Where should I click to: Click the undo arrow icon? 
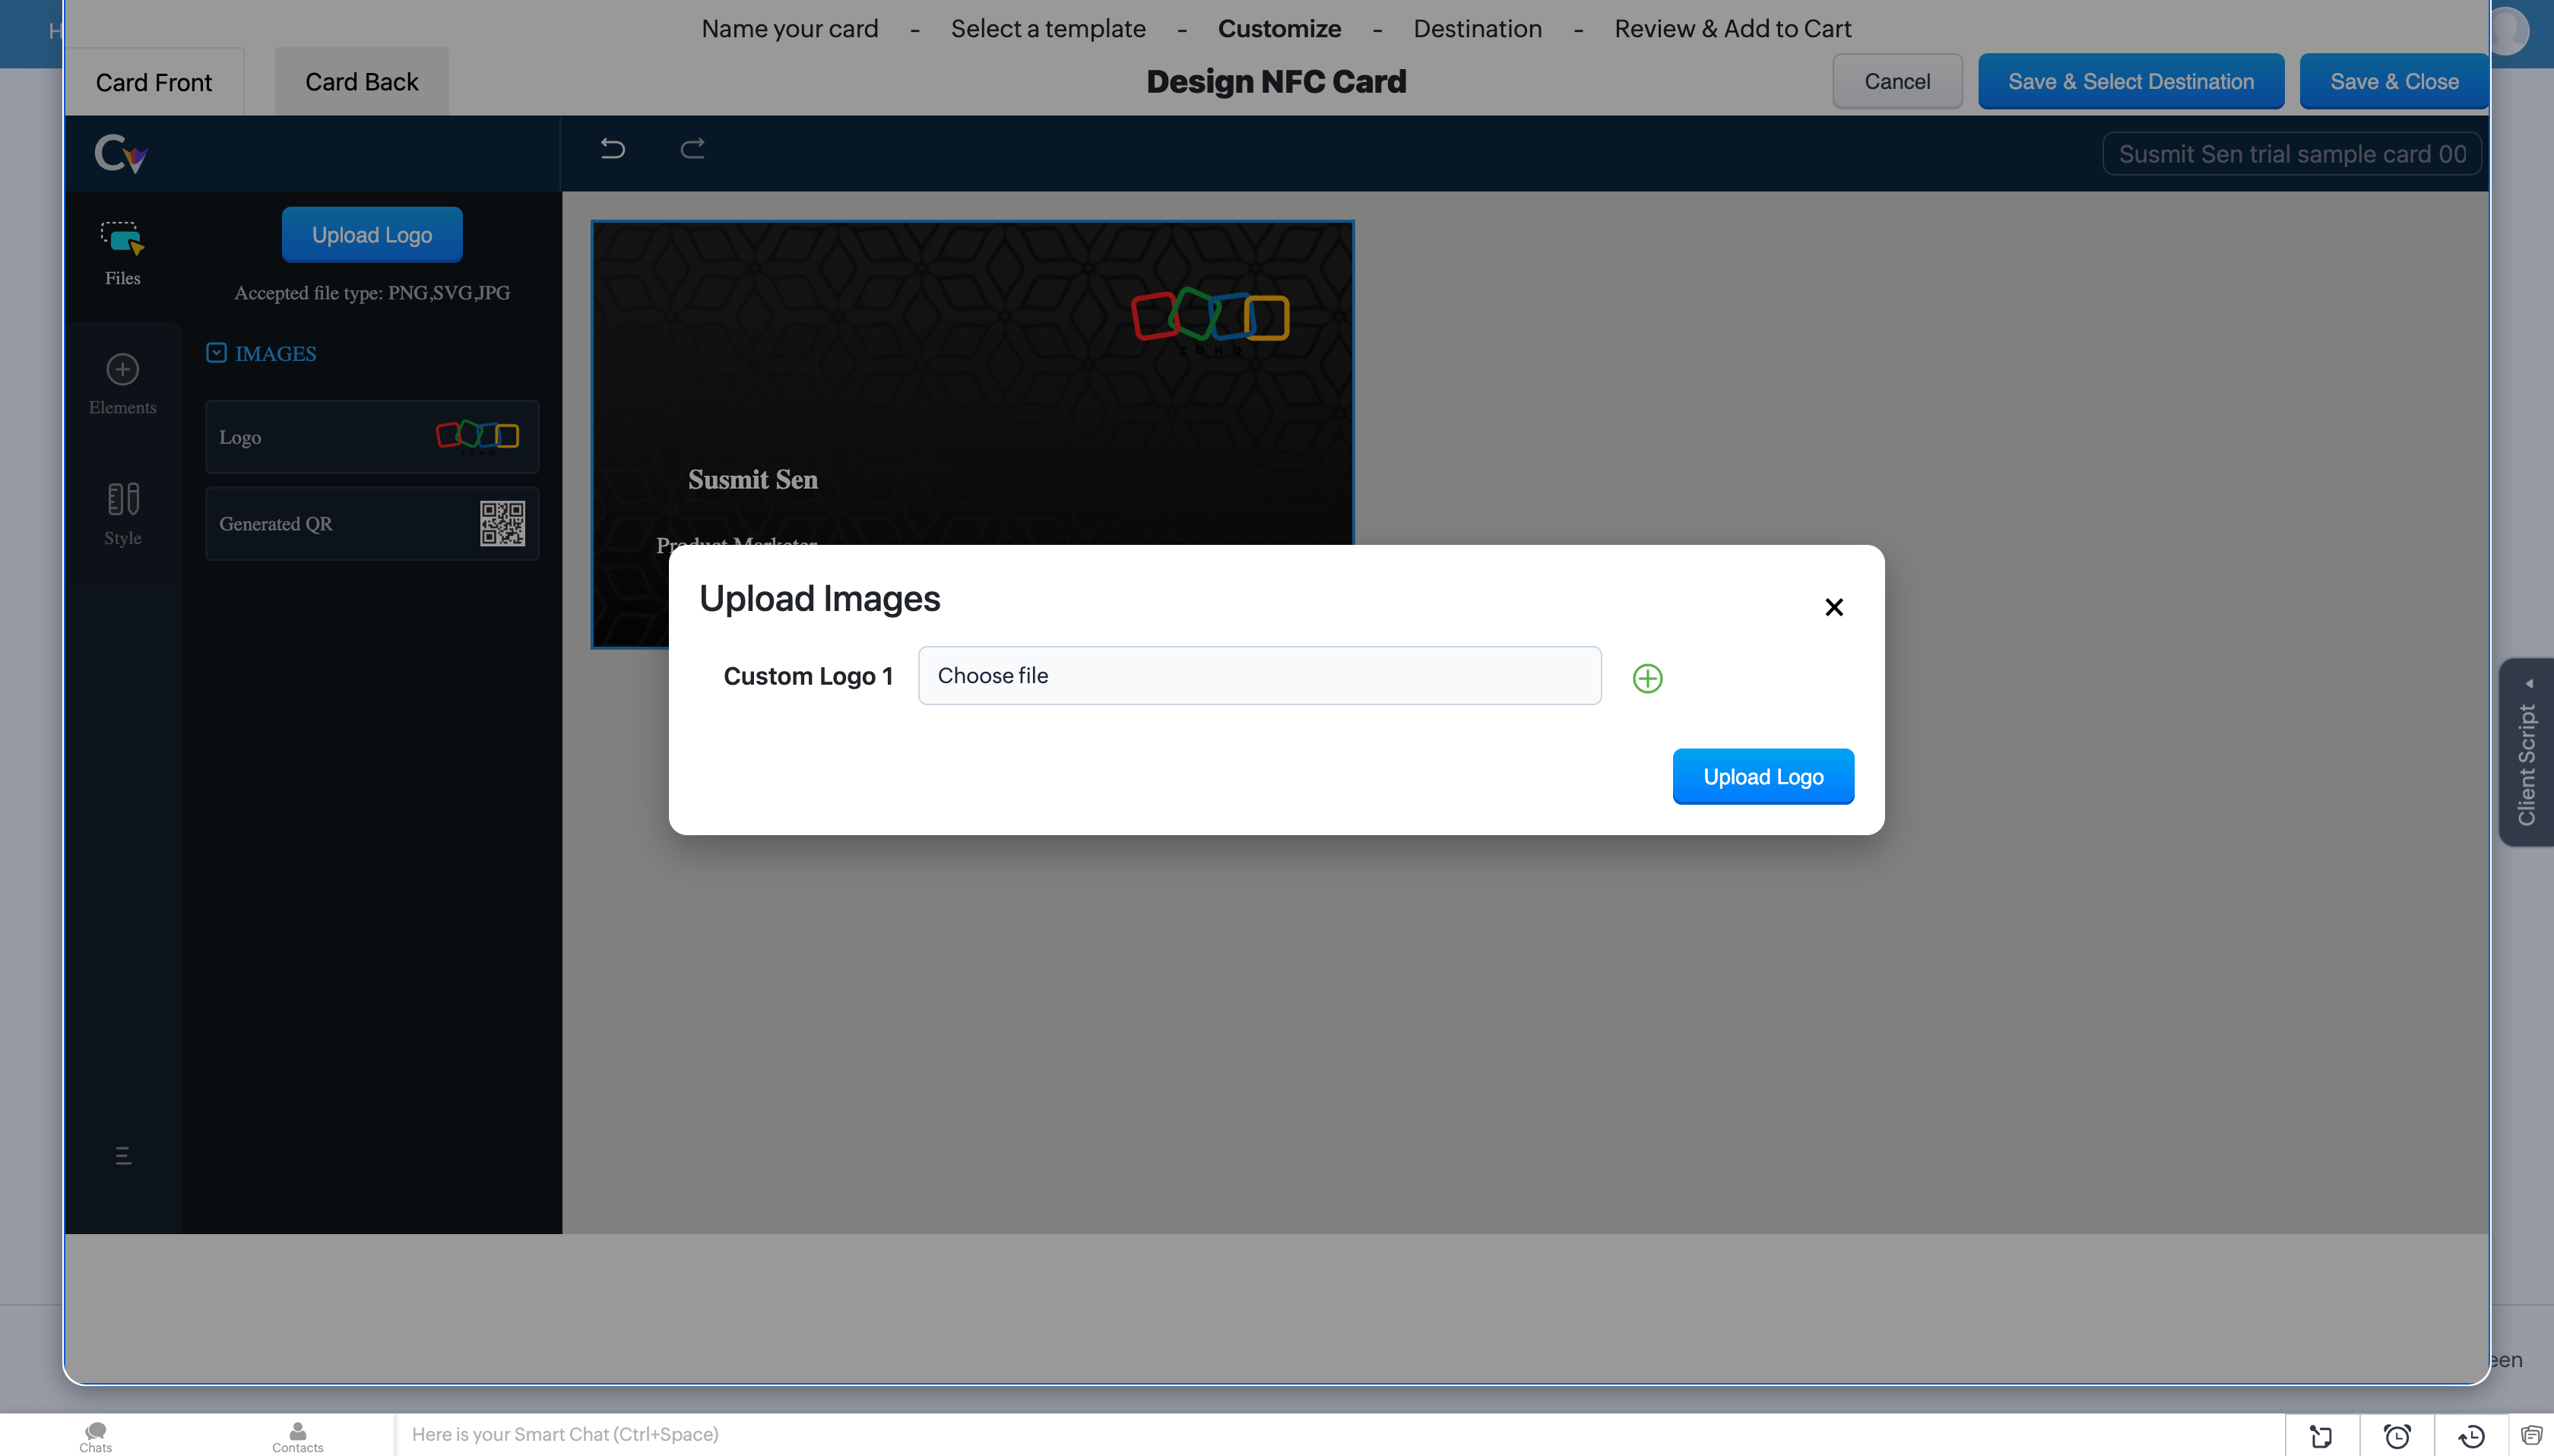point(612,149)
